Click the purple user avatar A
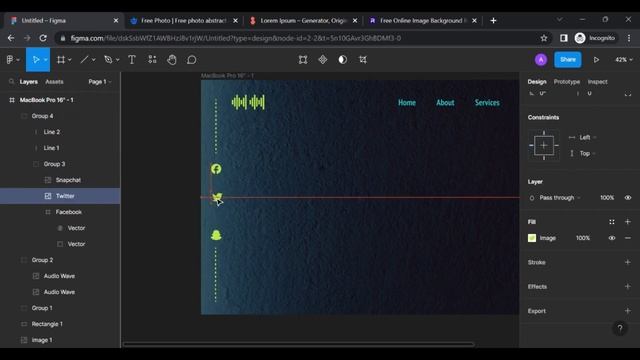This screenshot has width=640, height=360. [541, 60]
